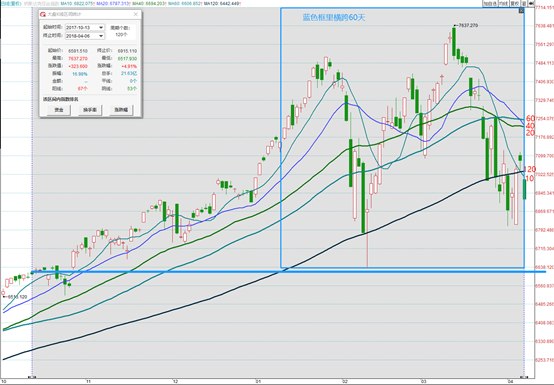Click the 加自选 button at top right
The width and height of the screenshot is (554, 385).
(490, 3)
